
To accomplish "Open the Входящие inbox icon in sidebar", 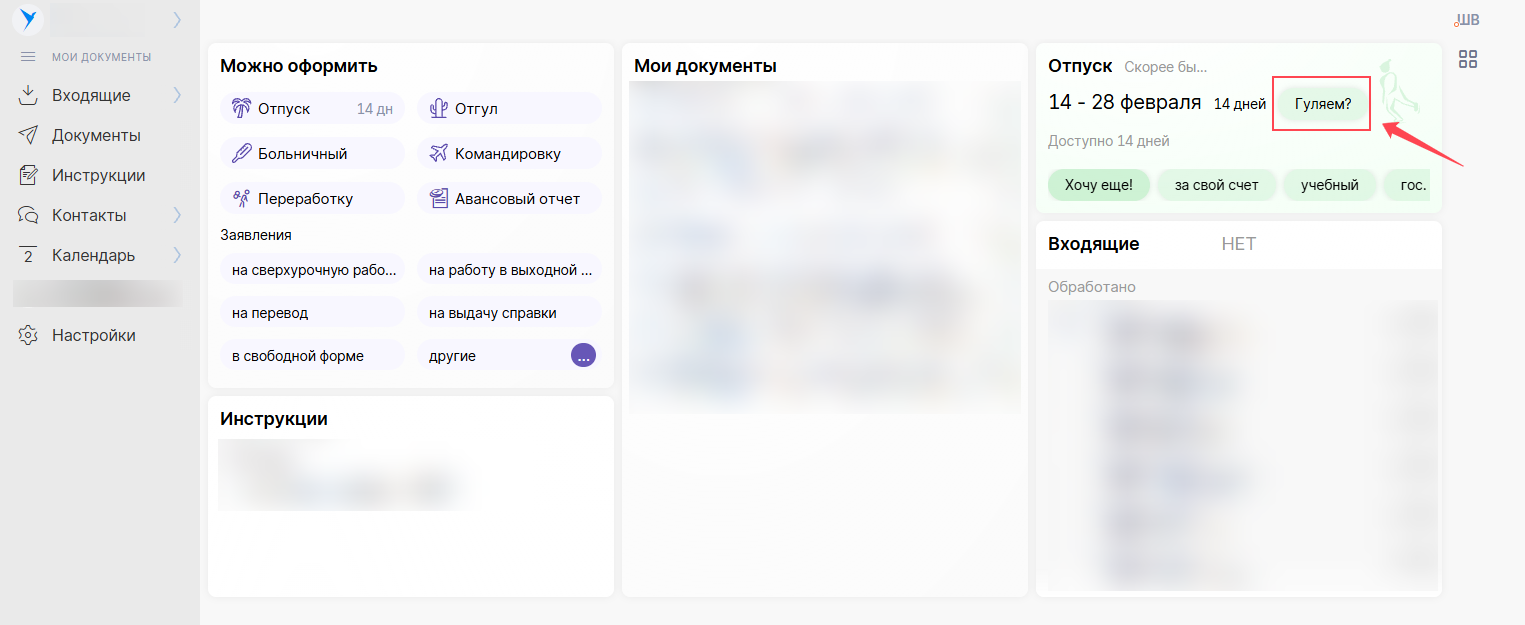I will 28,95.
